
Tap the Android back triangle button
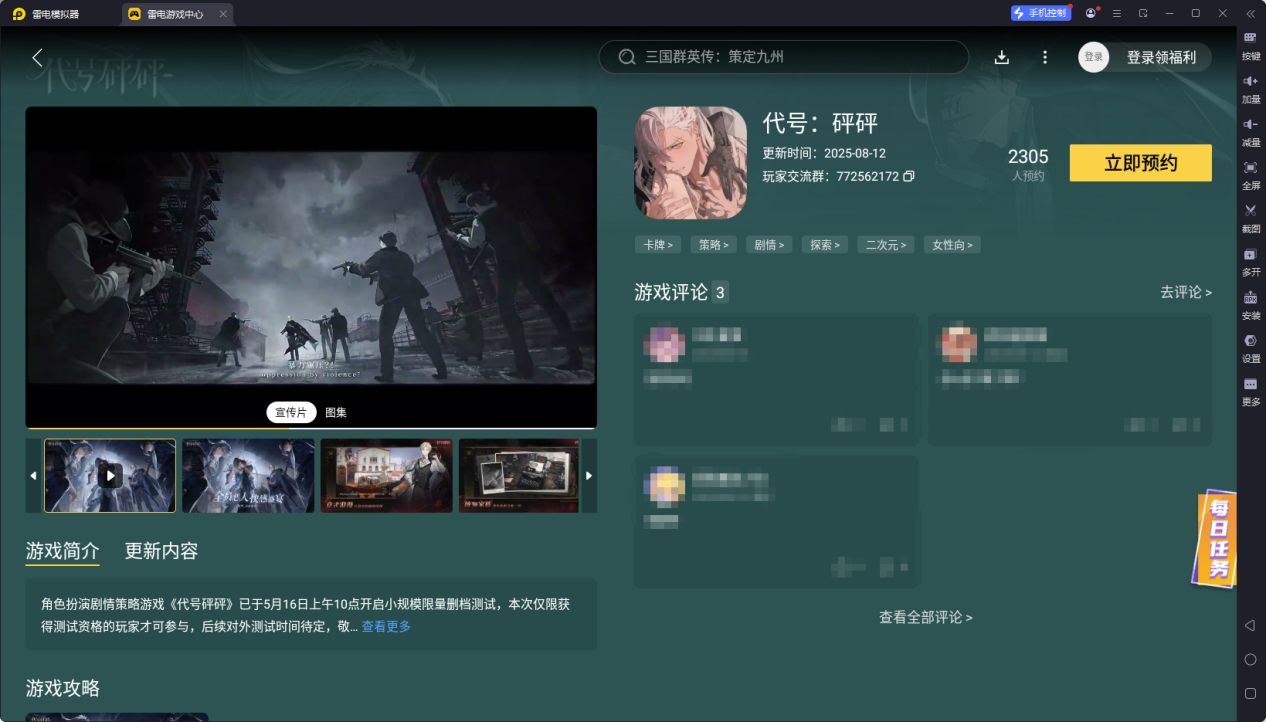[1250, 625]
